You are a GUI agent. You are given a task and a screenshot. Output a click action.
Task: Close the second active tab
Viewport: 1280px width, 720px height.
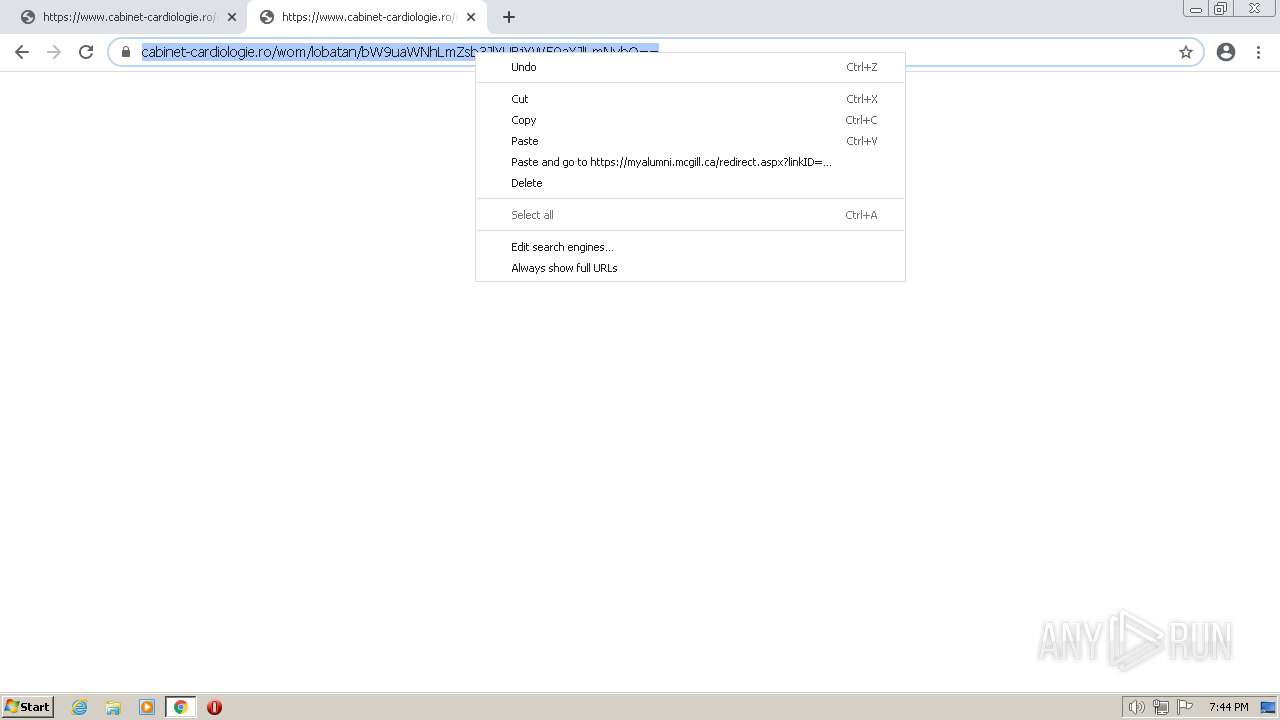coord(471,17)
